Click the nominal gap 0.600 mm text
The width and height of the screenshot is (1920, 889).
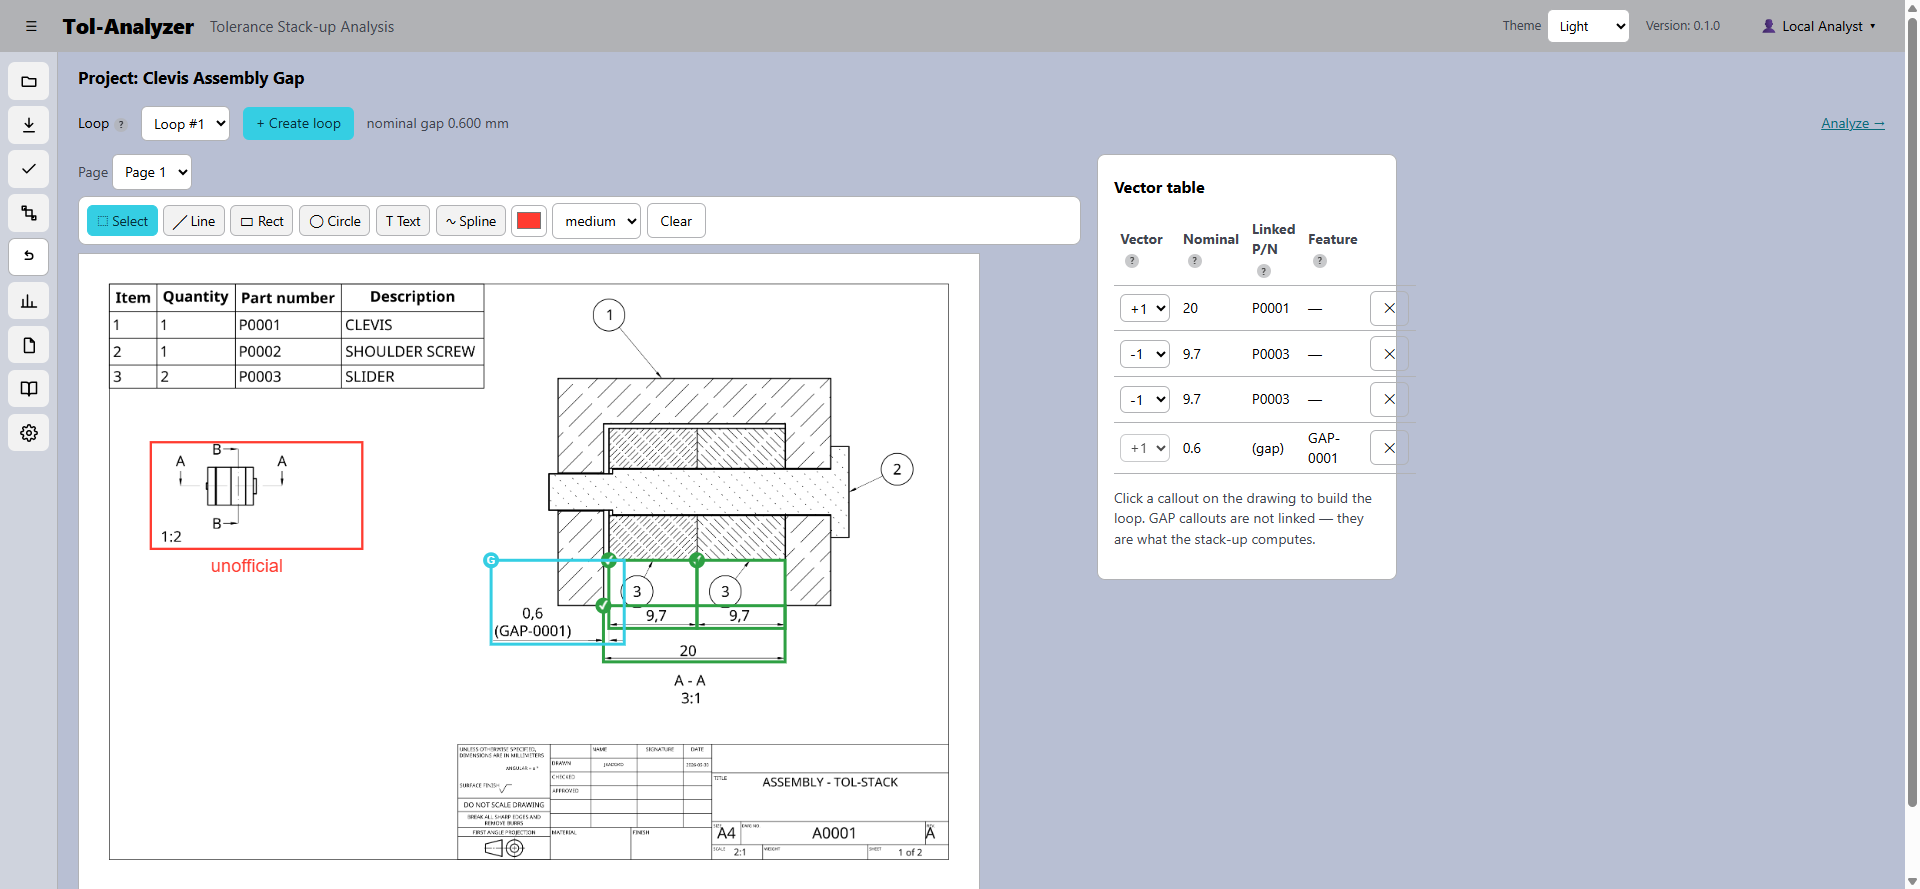437,123
